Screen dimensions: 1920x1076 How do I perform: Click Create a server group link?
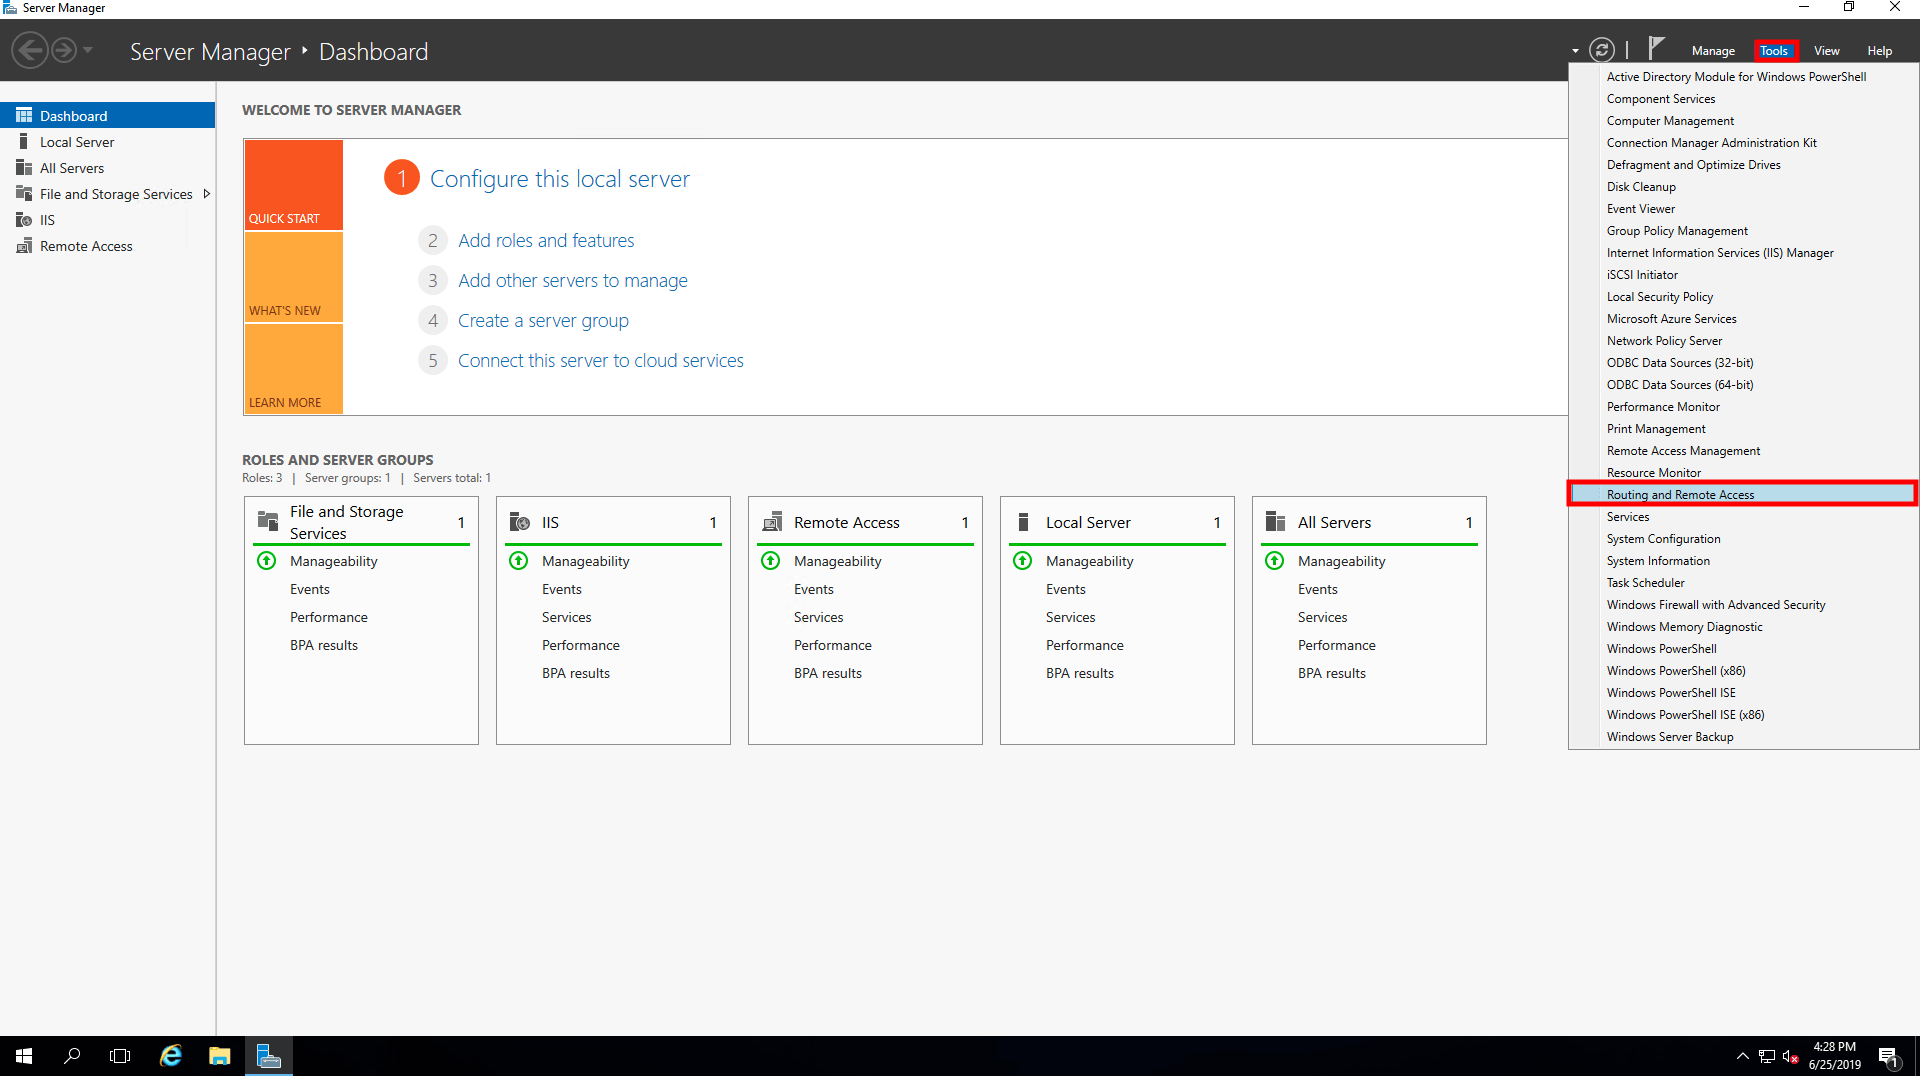point(543,321)
